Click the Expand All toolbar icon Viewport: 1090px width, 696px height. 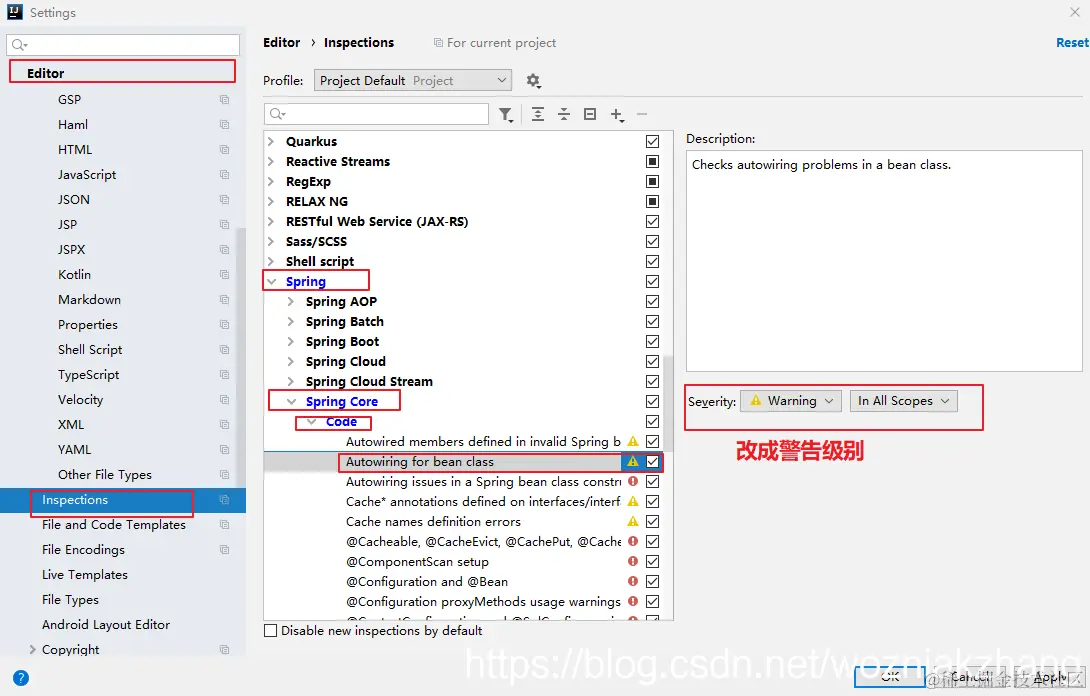coord(537,114)
